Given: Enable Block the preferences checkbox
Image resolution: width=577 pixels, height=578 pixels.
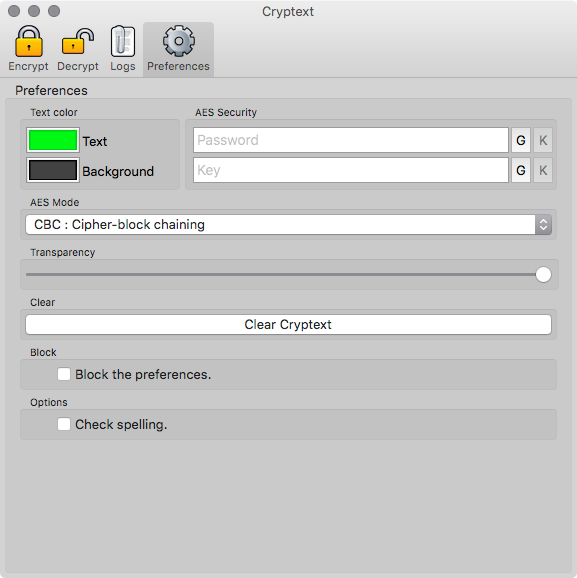Looking at the screenshot, I should click(64, 374).
